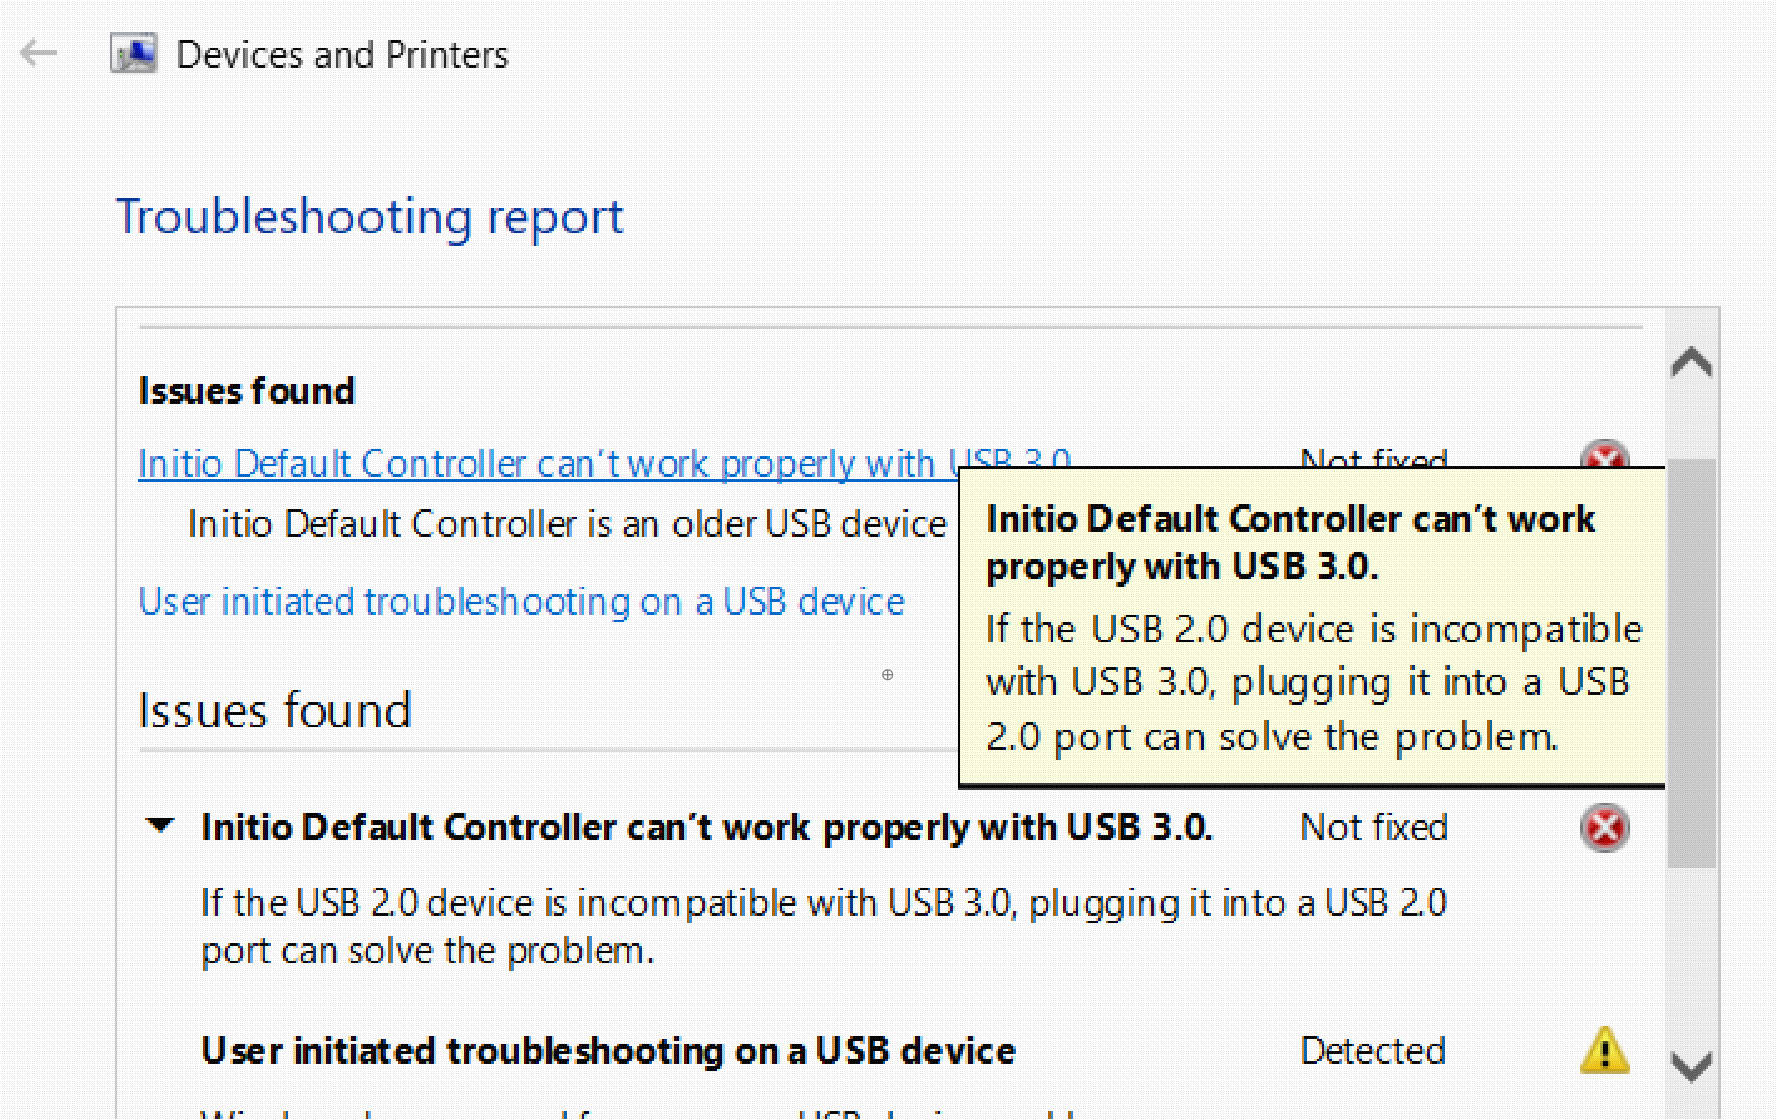
Task: Click the Detected status label
Action: coord(1372,1051)
